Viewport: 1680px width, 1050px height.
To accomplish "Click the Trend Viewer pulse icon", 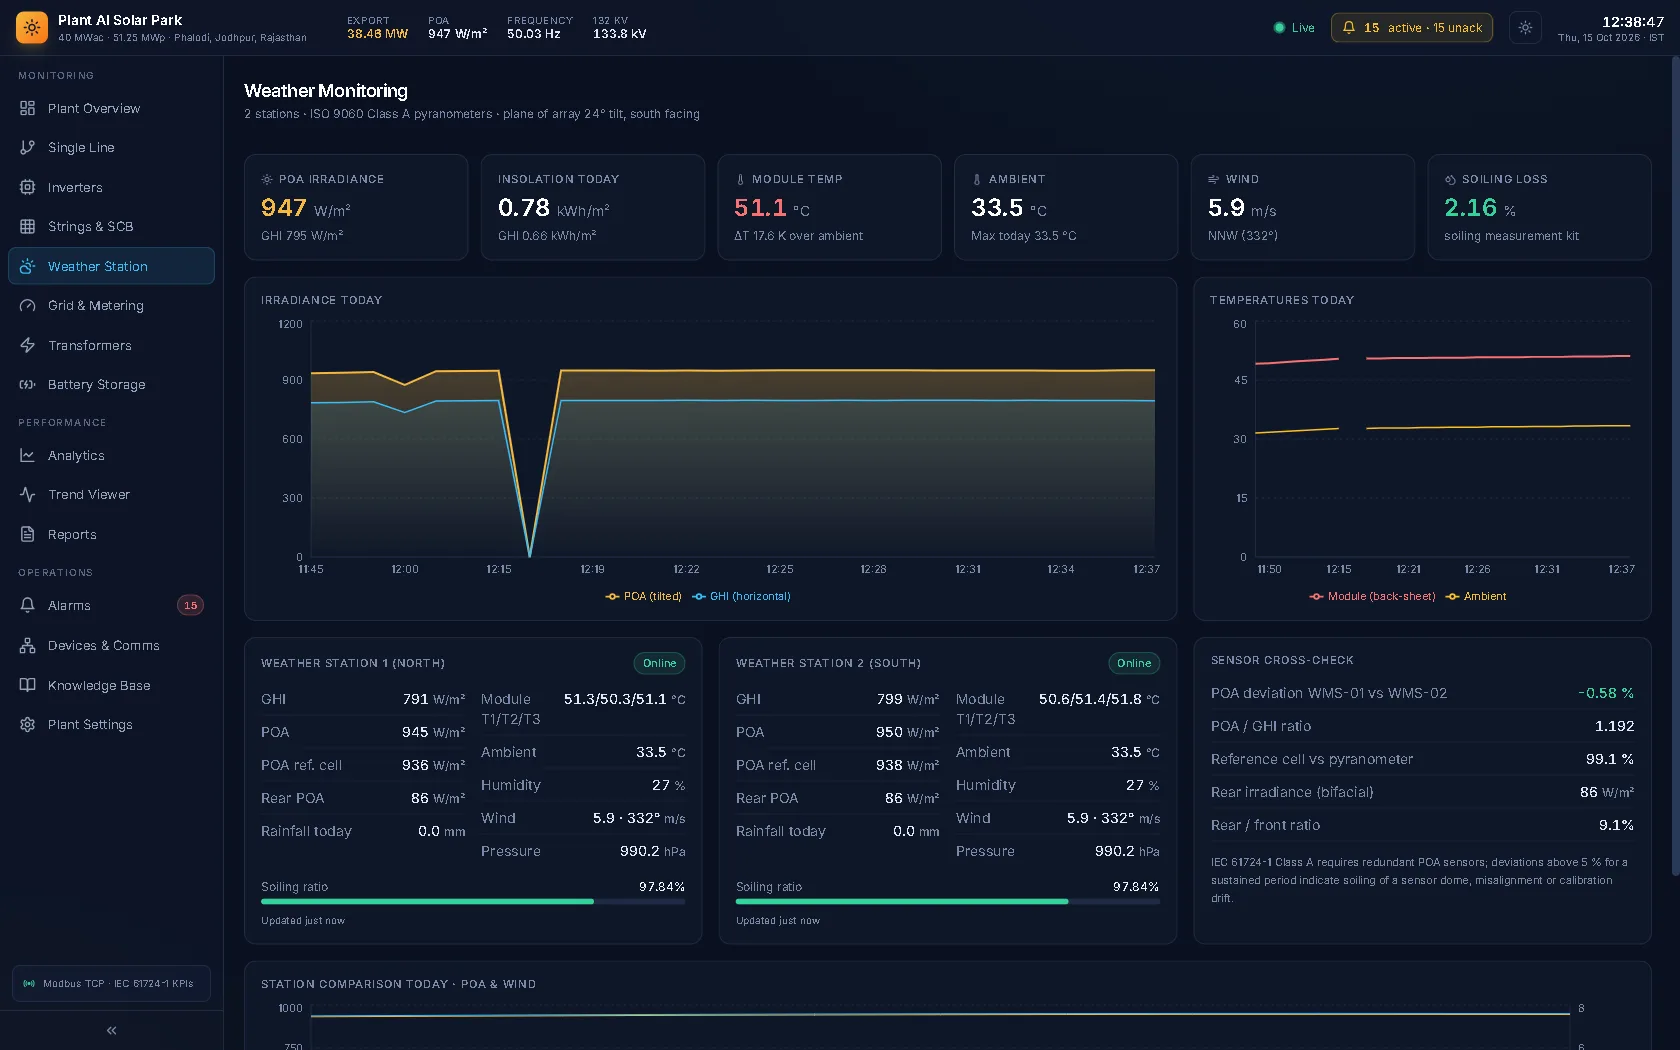I will point(28,495).
